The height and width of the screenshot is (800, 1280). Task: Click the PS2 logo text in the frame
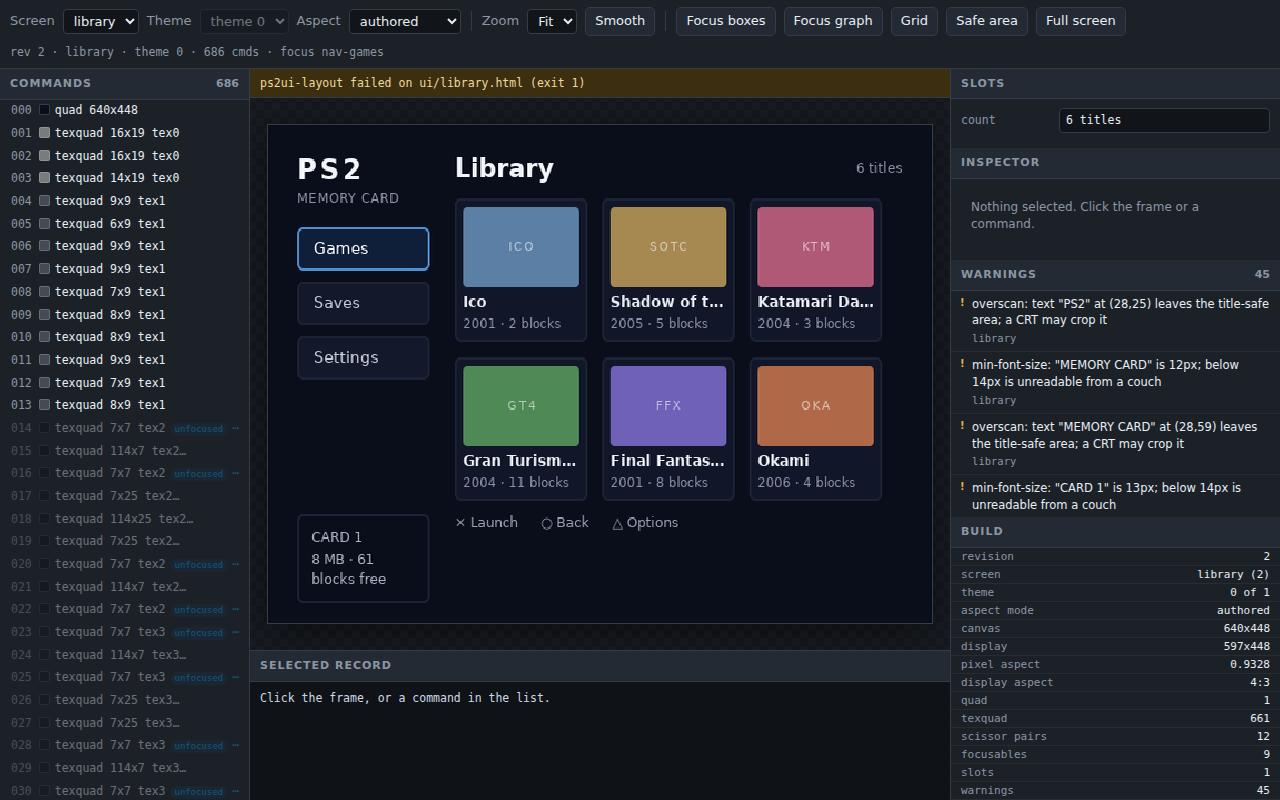point(329,169)
